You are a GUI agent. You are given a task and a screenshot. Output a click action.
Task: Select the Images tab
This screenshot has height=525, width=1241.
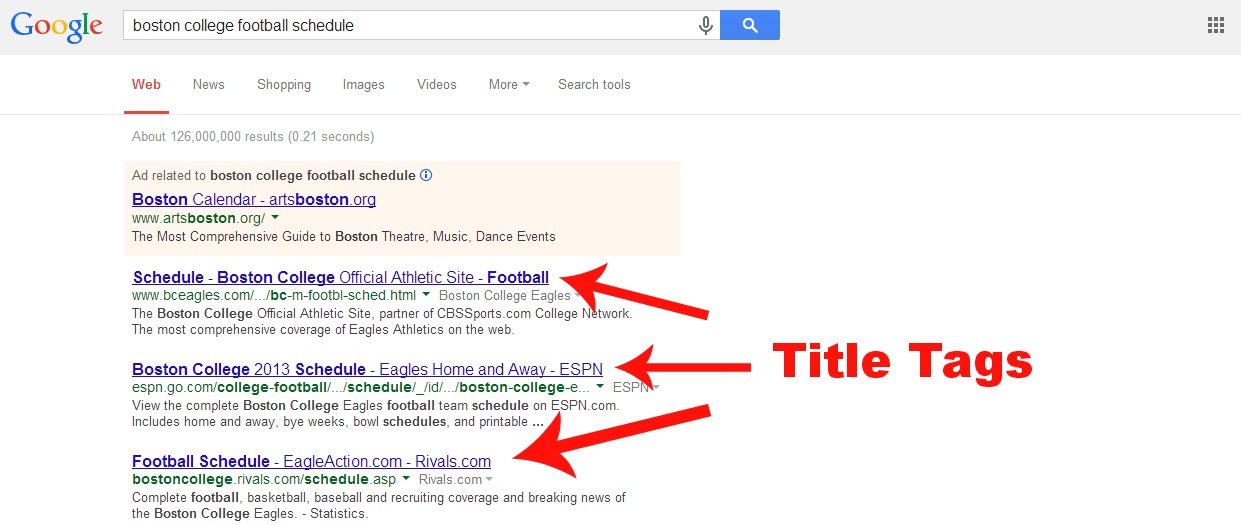363,85
